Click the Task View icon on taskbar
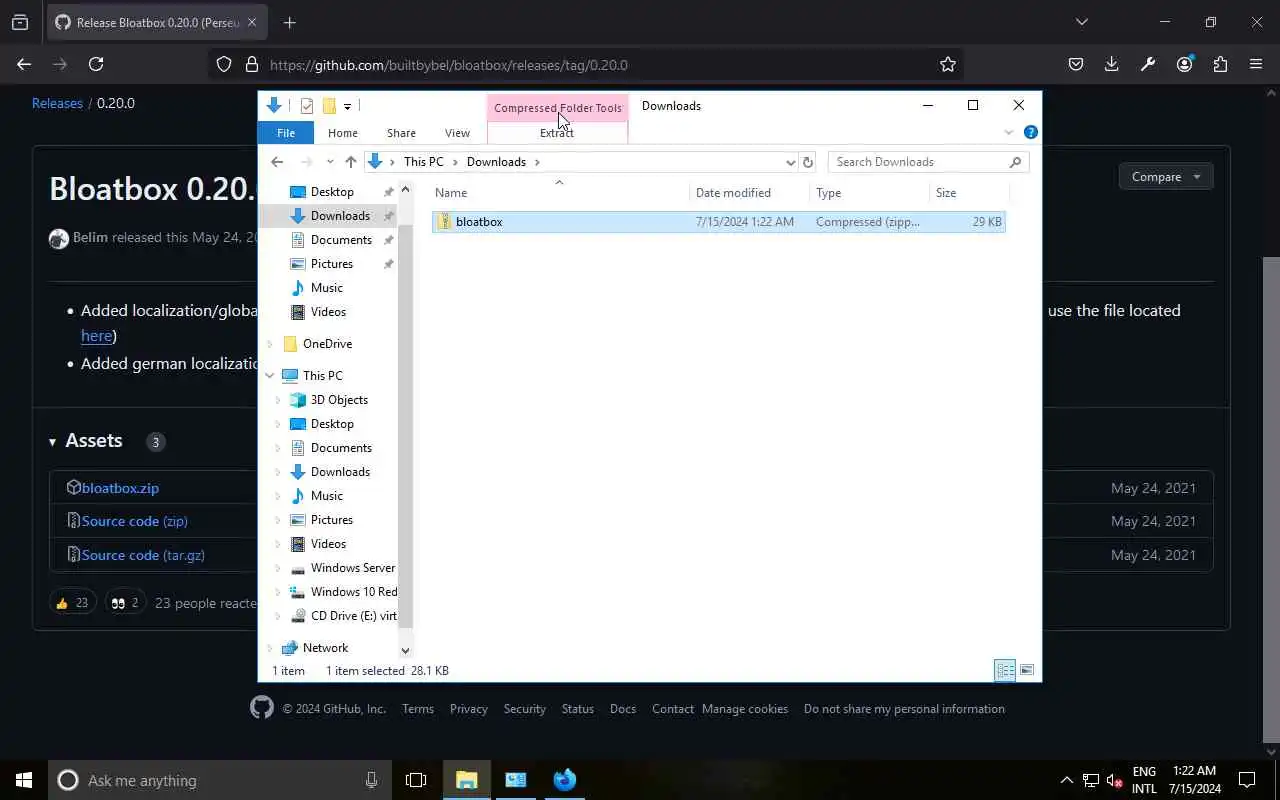1280x800 pixels. pos(416,780)
